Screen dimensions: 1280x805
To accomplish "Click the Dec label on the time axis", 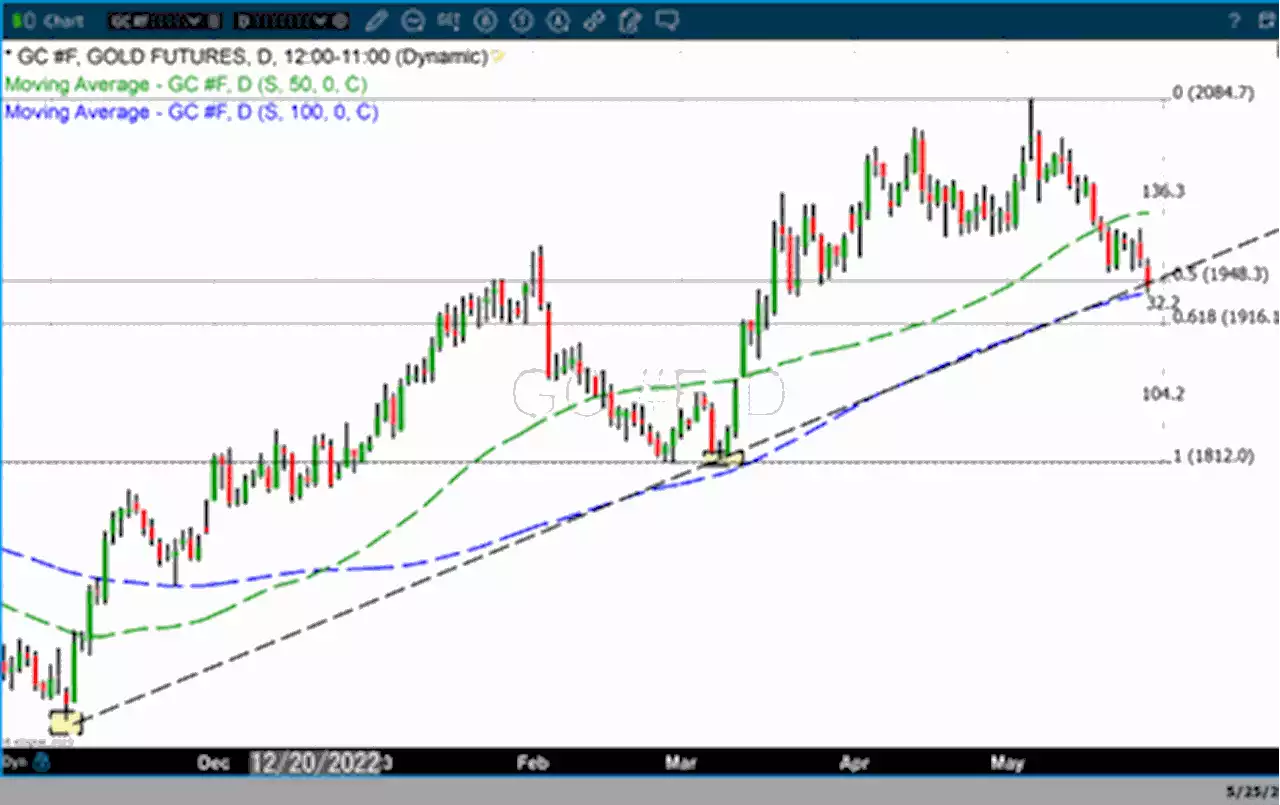I will click(x=214, y=764).
